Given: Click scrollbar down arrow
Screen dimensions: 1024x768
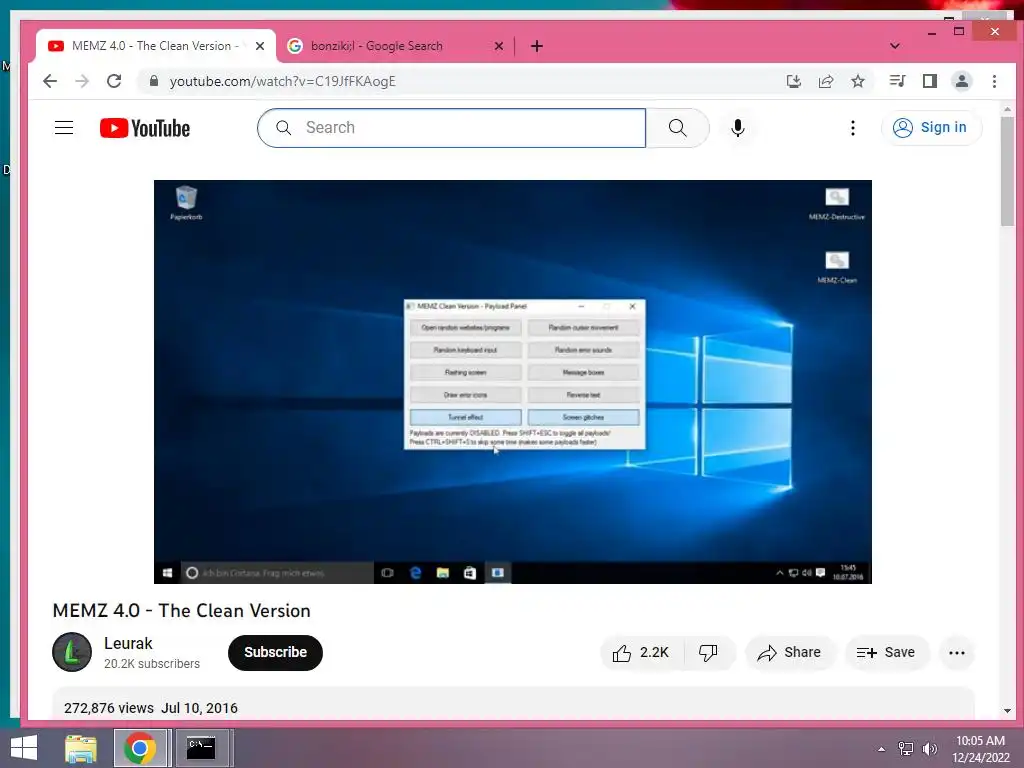Looking at the screenshot, I should [1007, 711].
